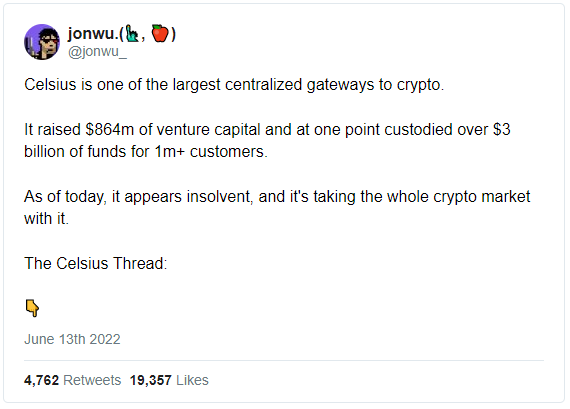
Task: Click 'The Celsius Thread:' text
Action: 96,264
